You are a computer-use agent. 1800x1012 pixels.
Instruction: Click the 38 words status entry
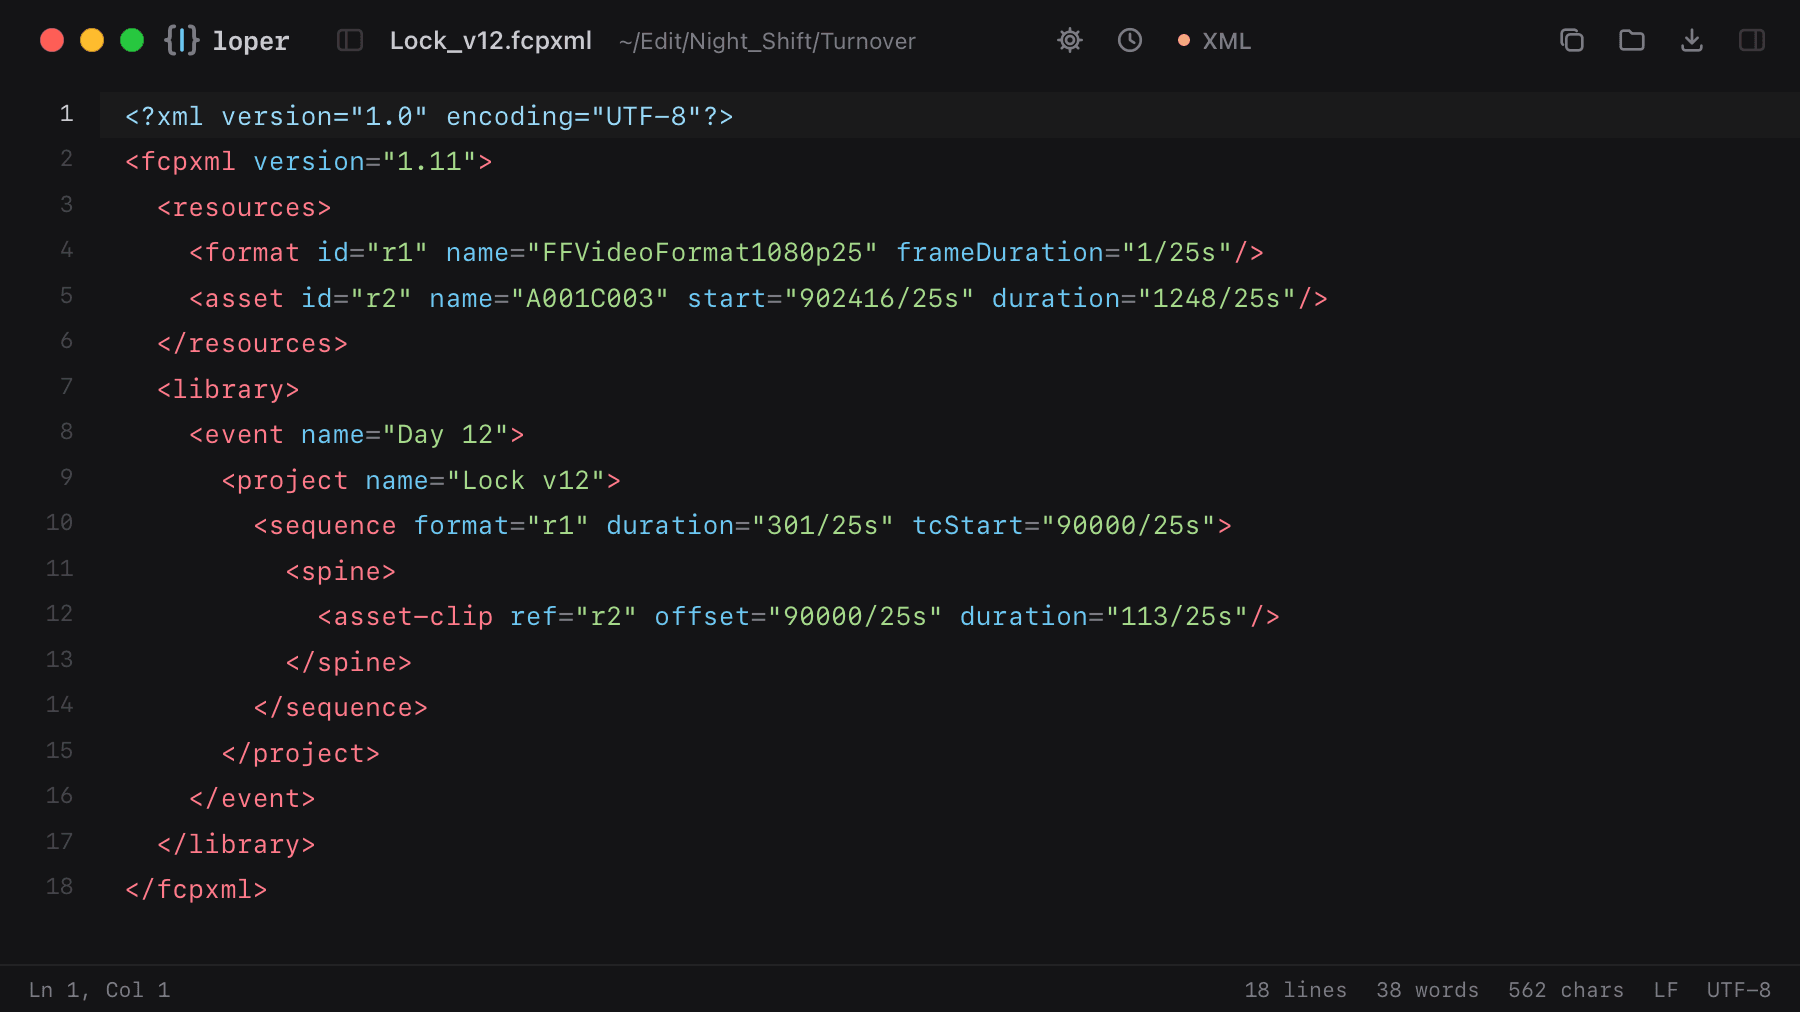[1427, 990]
